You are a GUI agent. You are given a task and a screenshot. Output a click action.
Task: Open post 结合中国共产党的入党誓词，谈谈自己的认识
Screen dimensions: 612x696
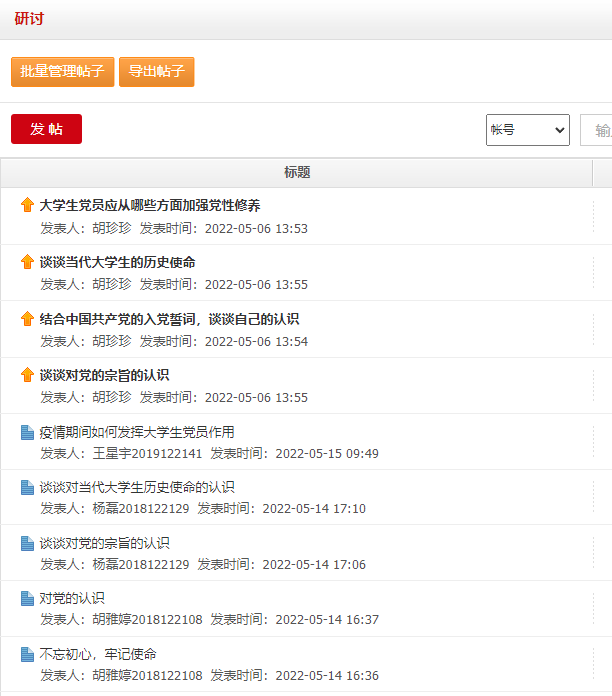click(x=169, y=319)
